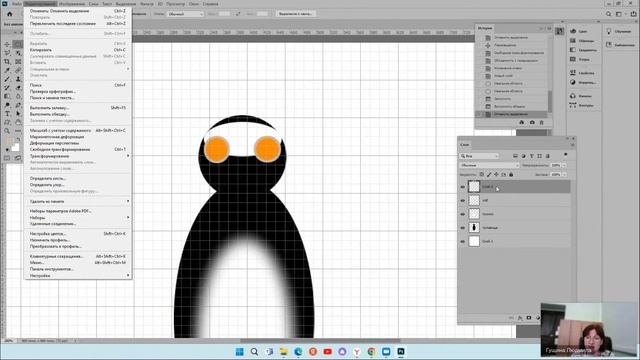Expand the Удалить из памяти submenu
640x360 pixels.
pyautogui.click(x=78, y=201)
